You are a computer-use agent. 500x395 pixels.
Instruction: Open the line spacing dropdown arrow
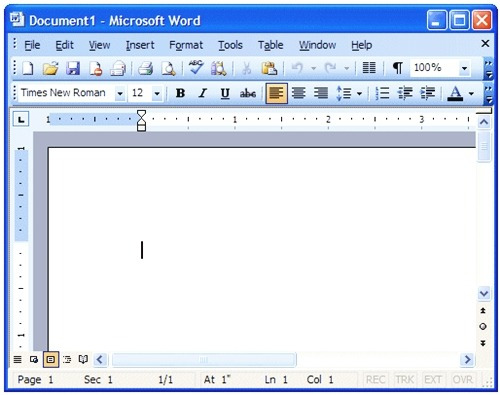[359, 93]
